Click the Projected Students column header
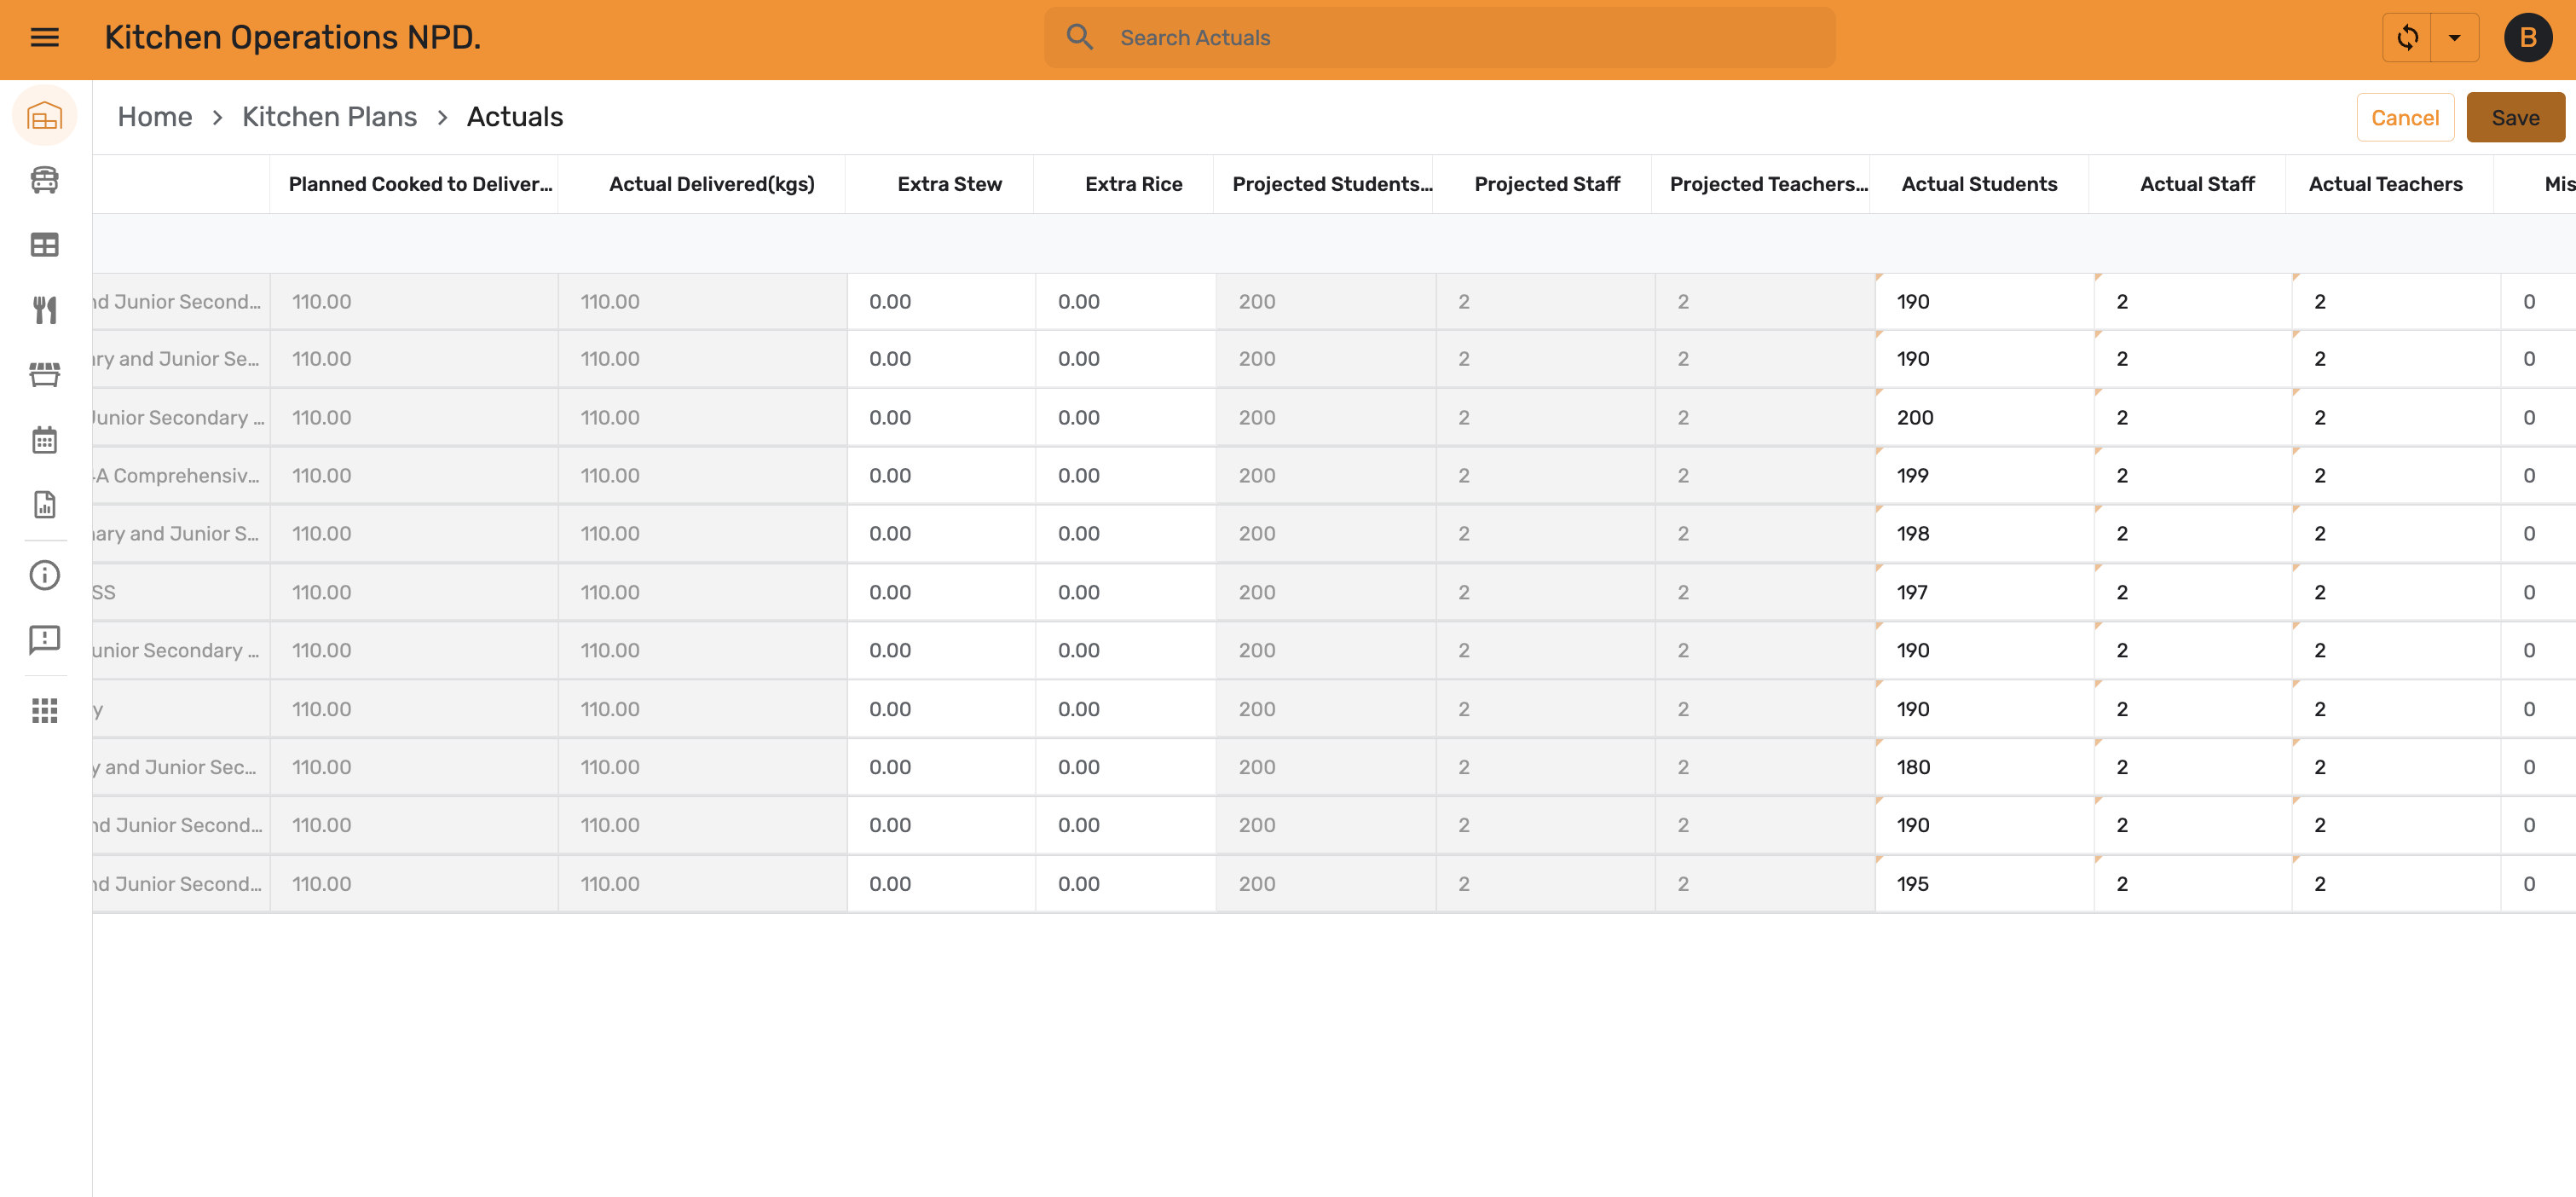The height and width of the screenshot is (1197, 2576). point(1324,184)
